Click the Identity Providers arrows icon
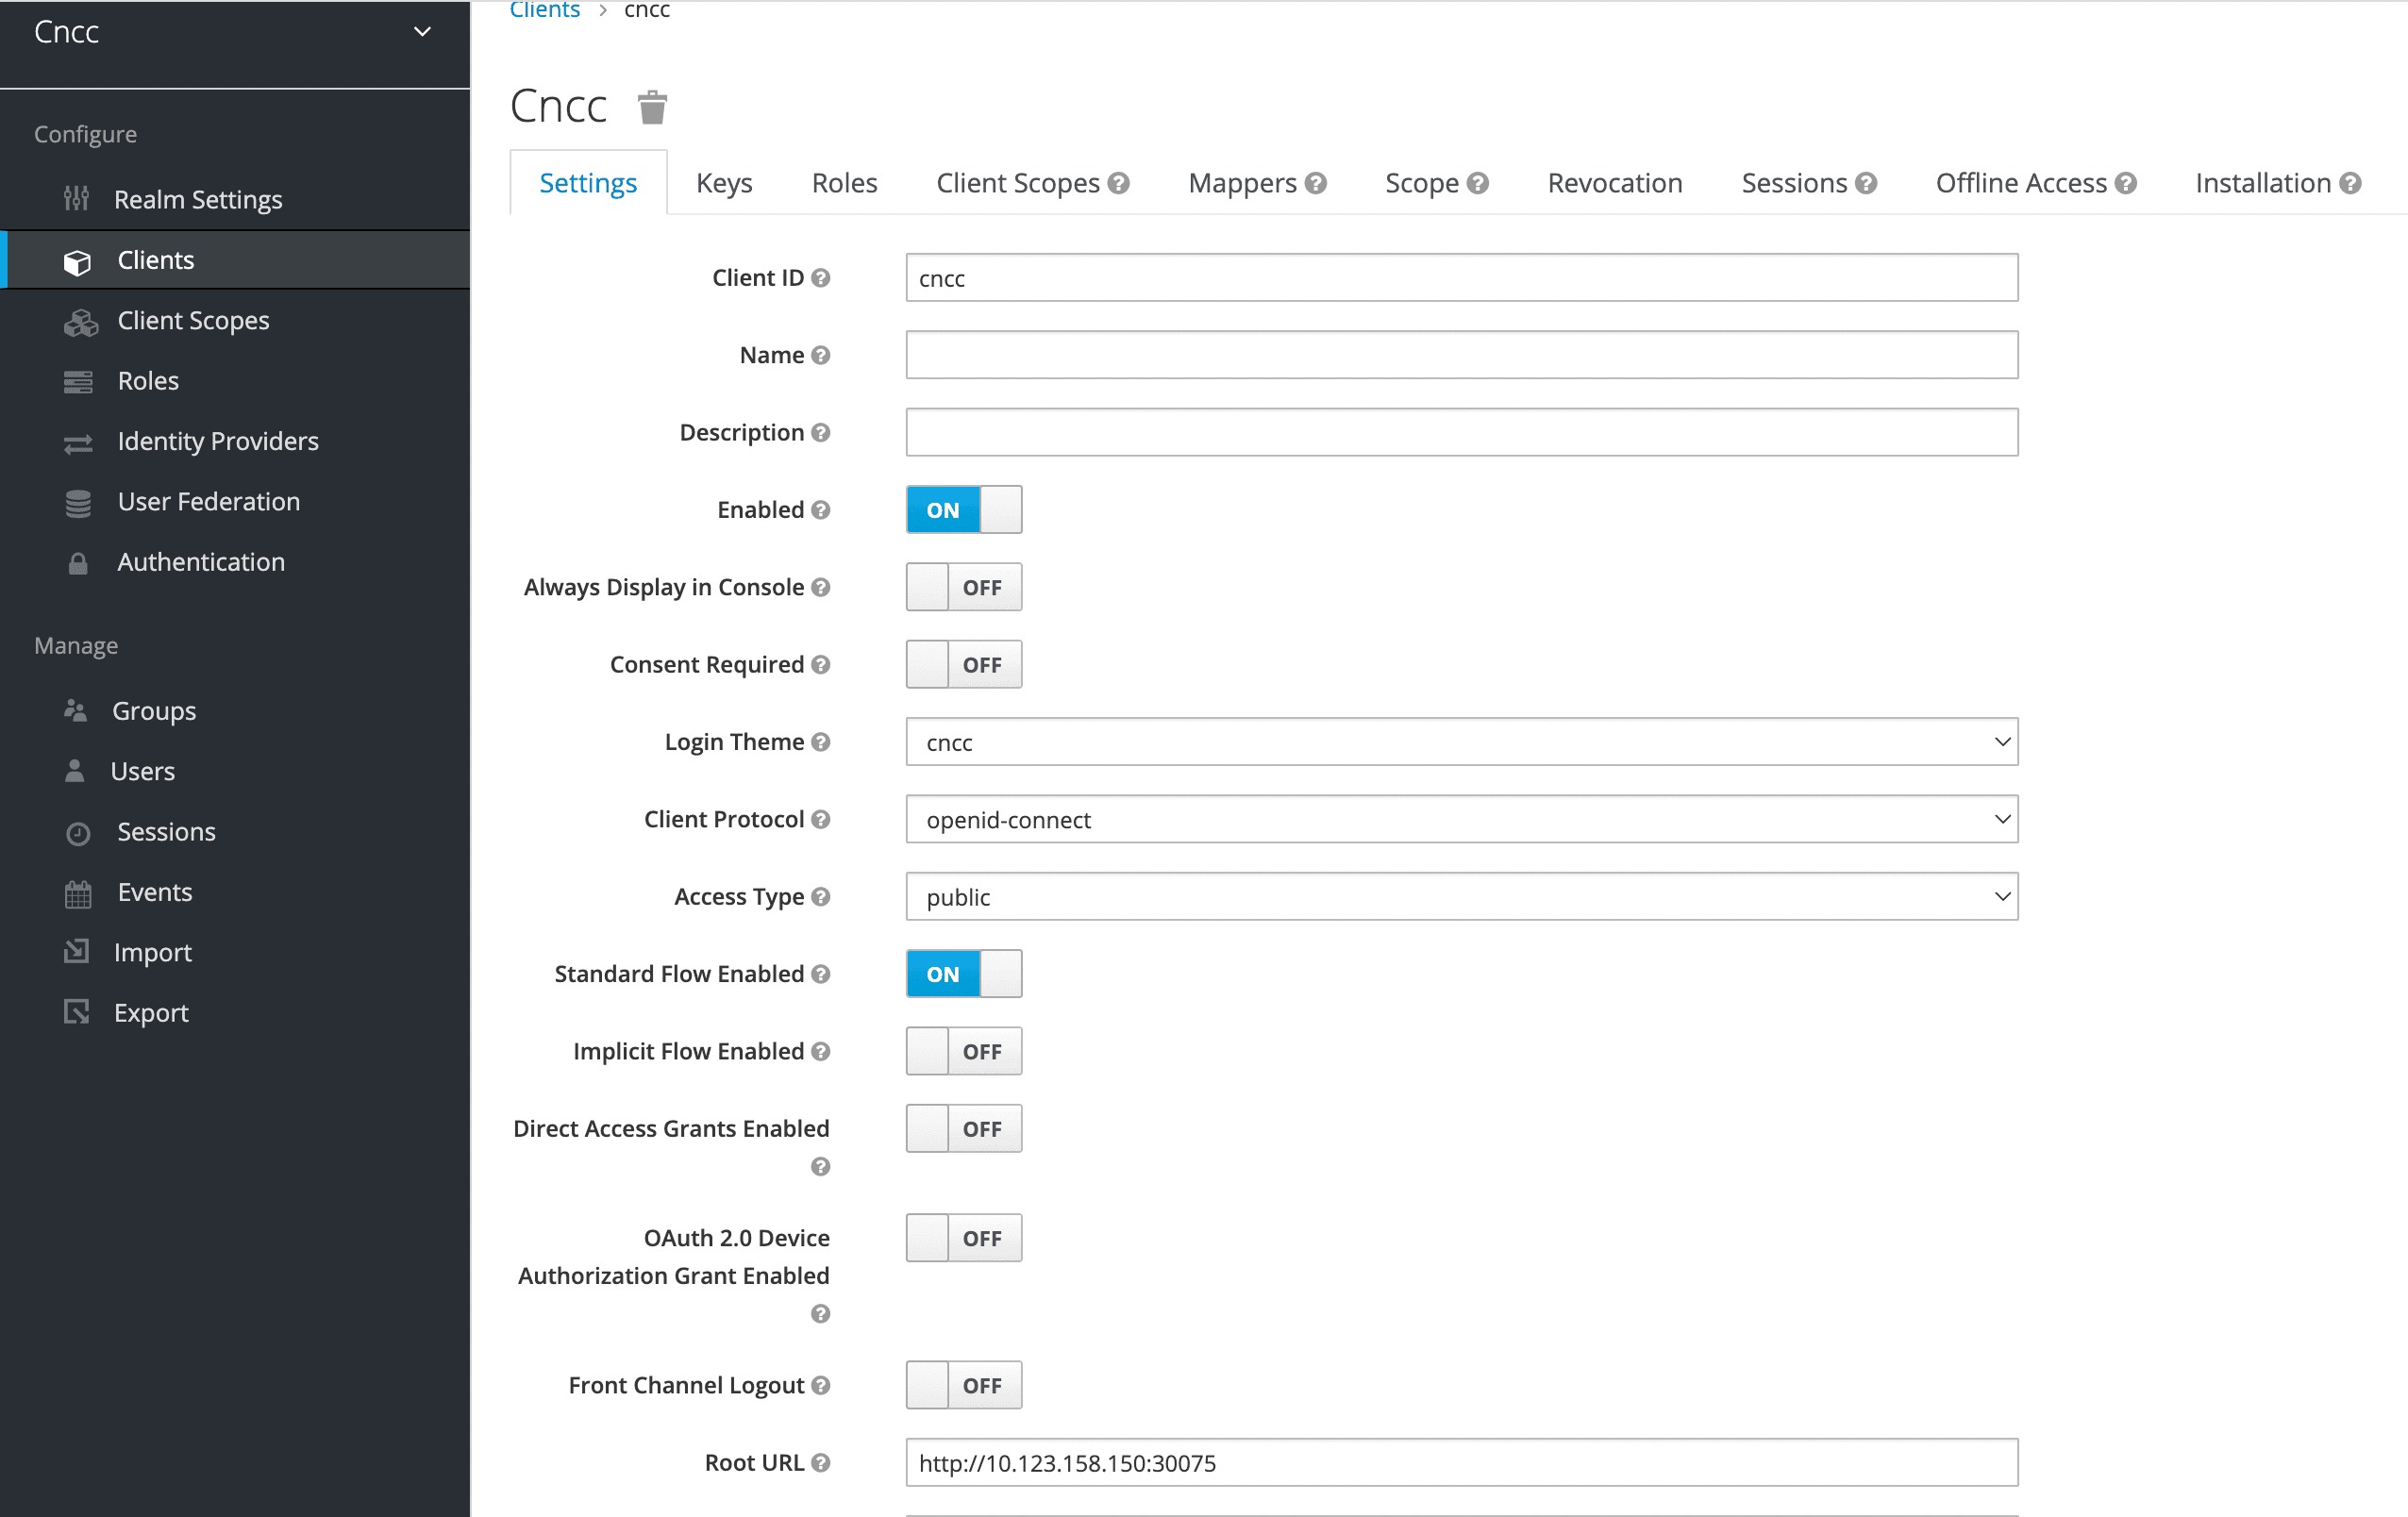The height and width of the screenshot is (1517, 2408). (x=78, y=443)
